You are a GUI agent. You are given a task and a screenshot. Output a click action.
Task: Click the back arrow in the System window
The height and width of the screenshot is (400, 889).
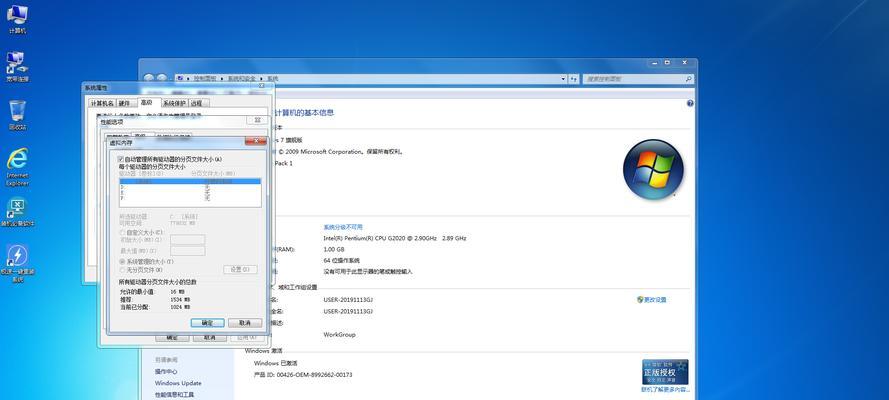tap(149, 78)
